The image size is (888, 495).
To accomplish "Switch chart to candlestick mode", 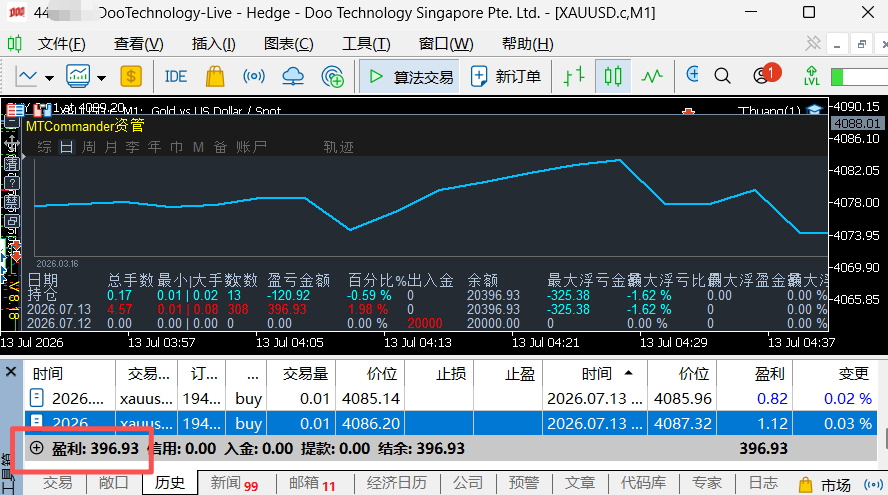I will point(613,76).
